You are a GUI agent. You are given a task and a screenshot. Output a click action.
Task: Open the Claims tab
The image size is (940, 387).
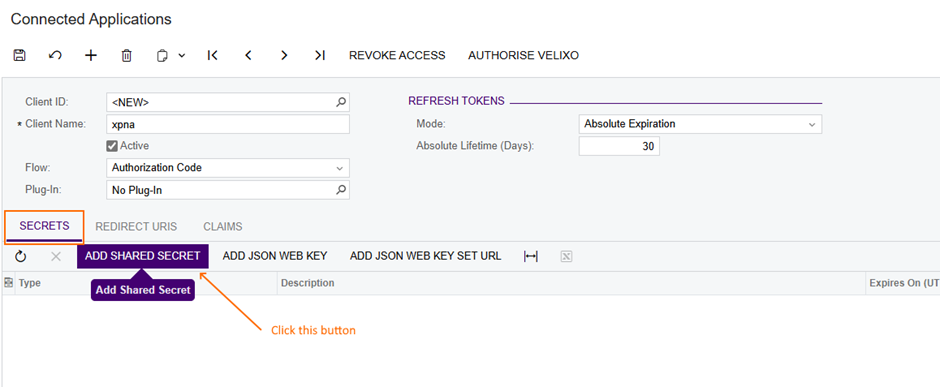pyautogui.click(x=222, y=226)
